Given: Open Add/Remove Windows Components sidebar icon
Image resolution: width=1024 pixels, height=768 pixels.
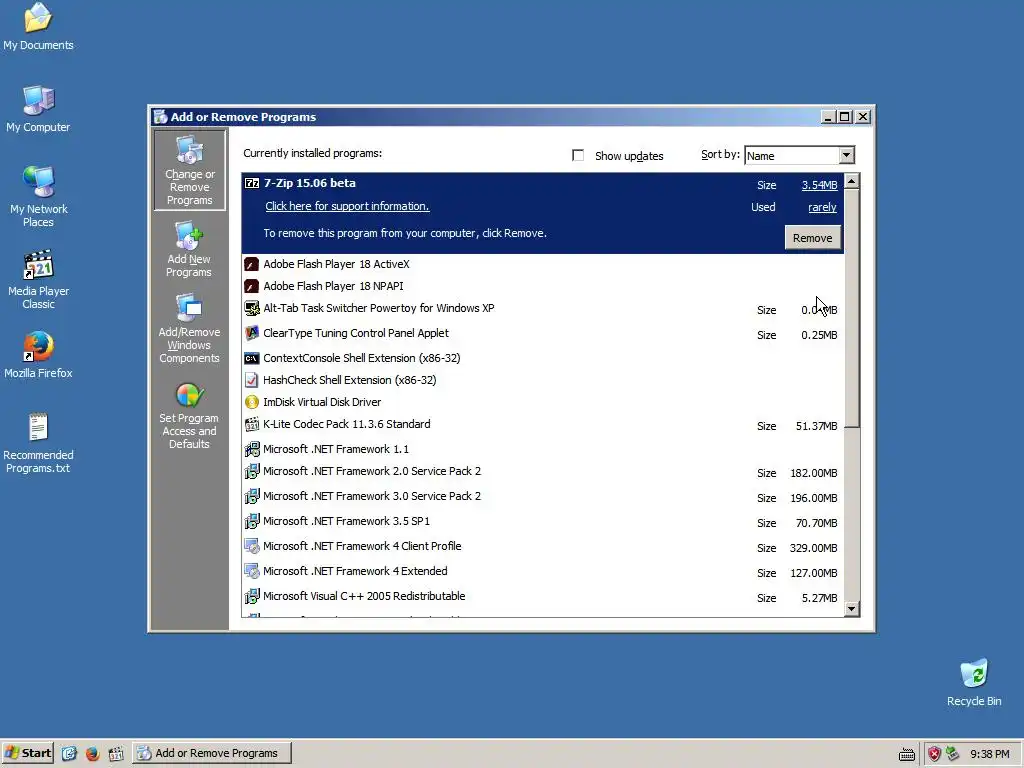Looking at the screenshot, I should (x=189, y=328).
